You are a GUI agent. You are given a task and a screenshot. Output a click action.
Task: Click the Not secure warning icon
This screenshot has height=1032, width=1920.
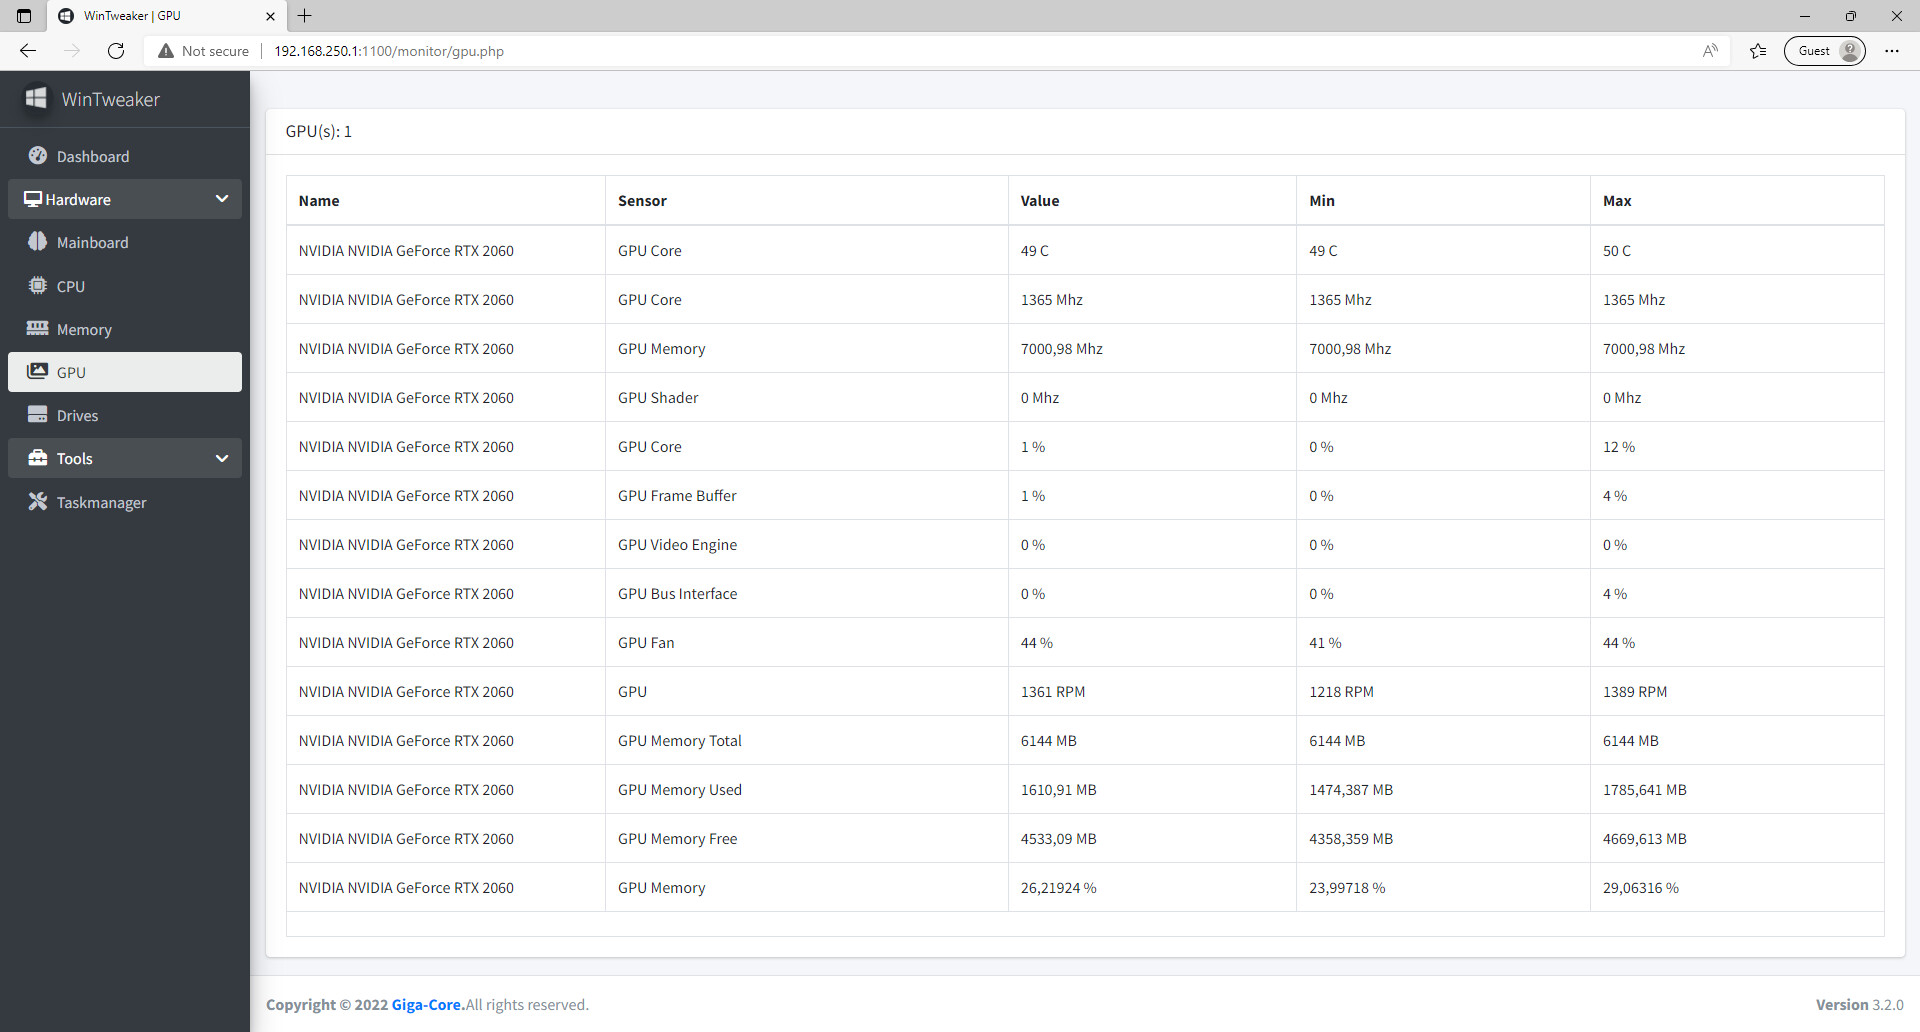(x=166, y=50)
